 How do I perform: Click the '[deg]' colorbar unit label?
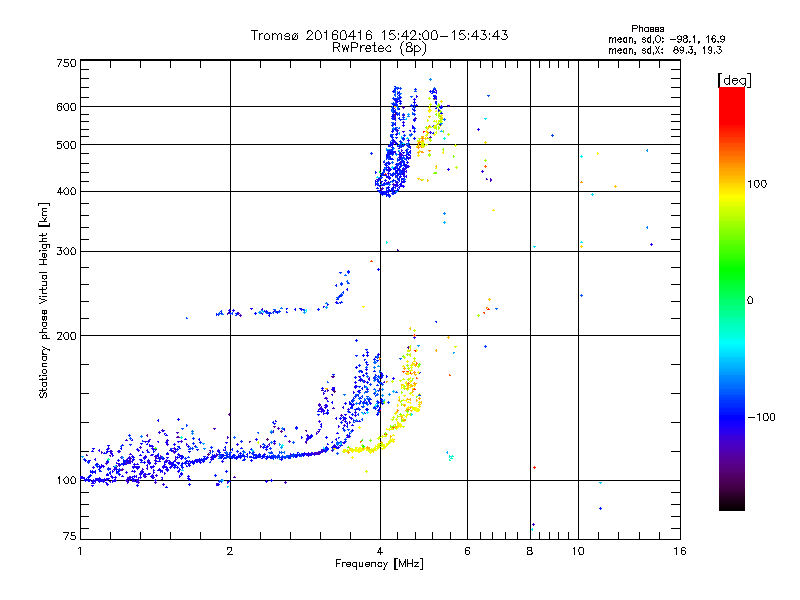(x=734, y=80)
